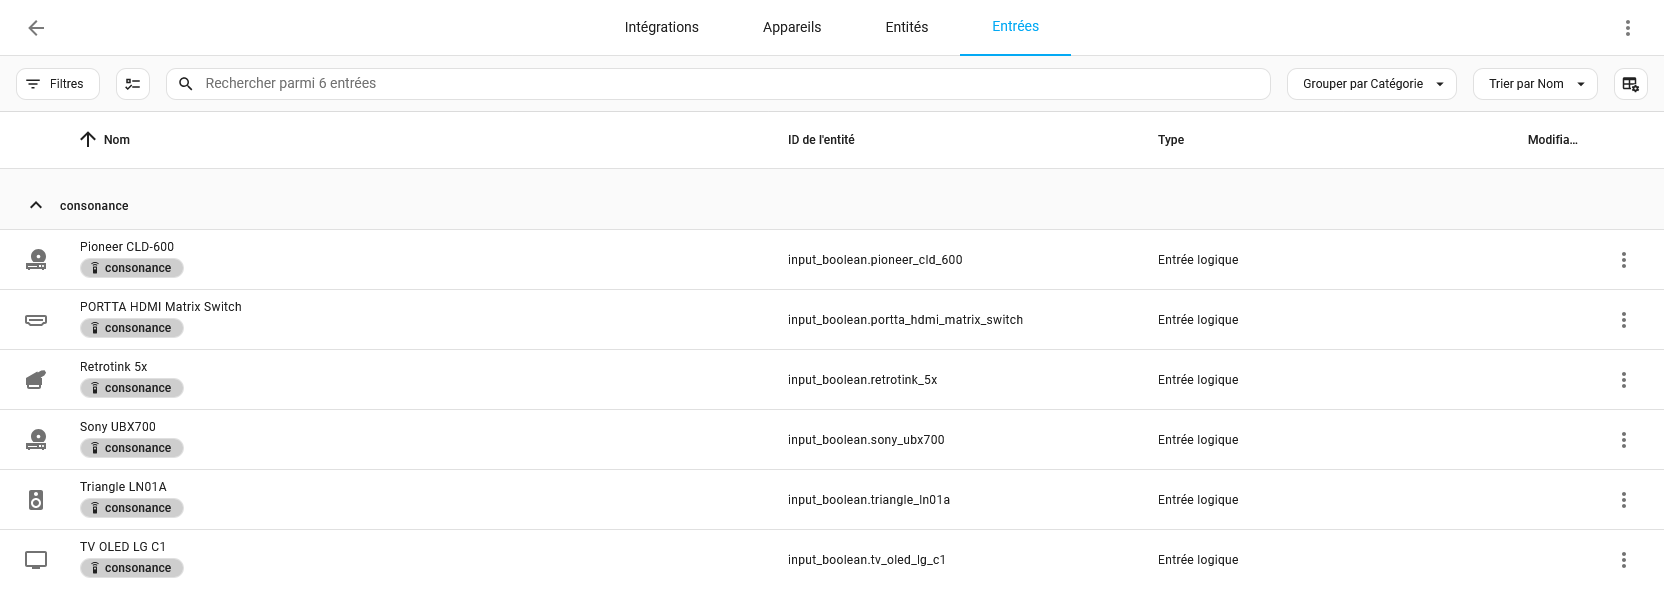The width and height of the screenshot is (1664, 589).
Task: Open more options for Retrotink 5x
Action: [x=1624, y=380]
